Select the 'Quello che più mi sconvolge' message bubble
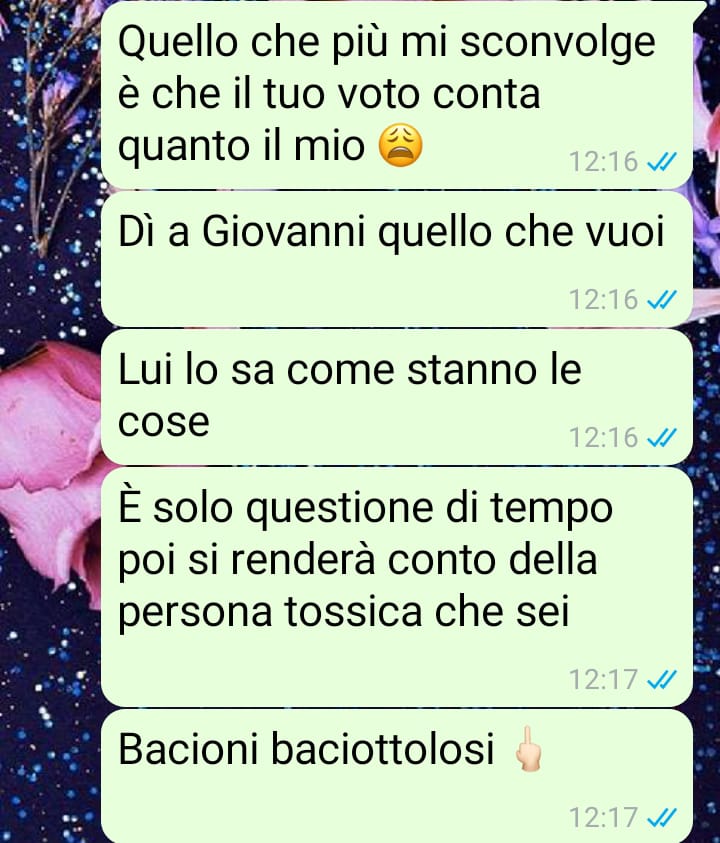 click(x=397, y=95)
